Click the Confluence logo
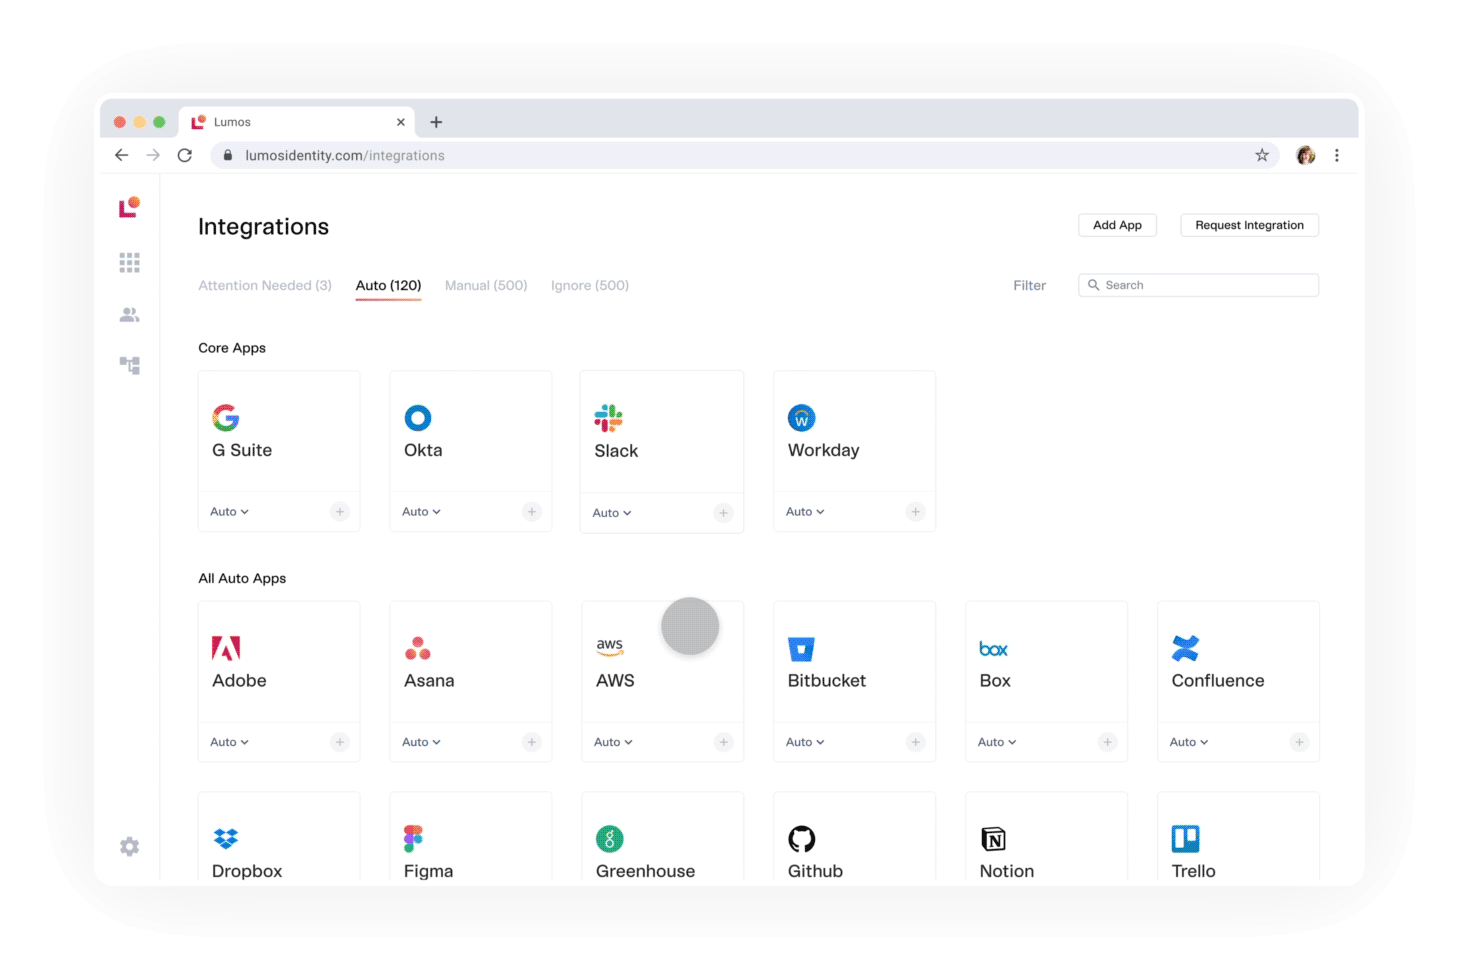This screenshot has height=980, width=1460. pos(1185,648)
